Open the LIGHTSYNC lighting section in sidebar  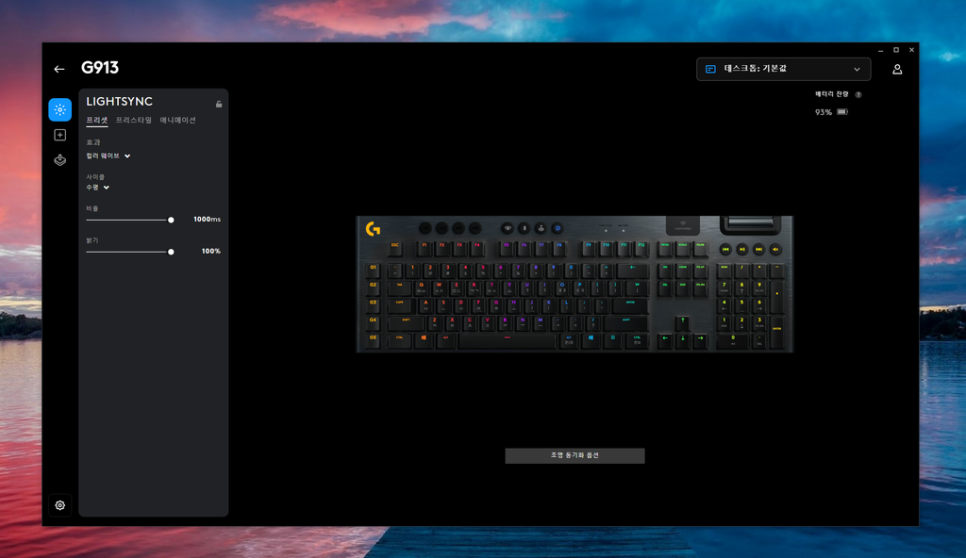(60, 110)
